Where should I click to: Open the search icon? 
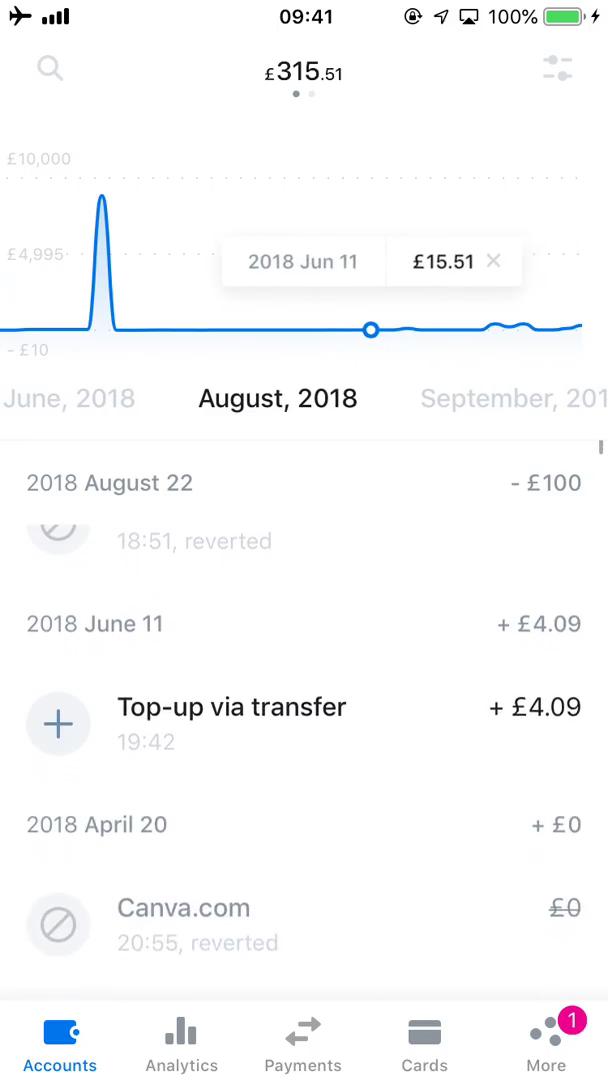(50, 68)
